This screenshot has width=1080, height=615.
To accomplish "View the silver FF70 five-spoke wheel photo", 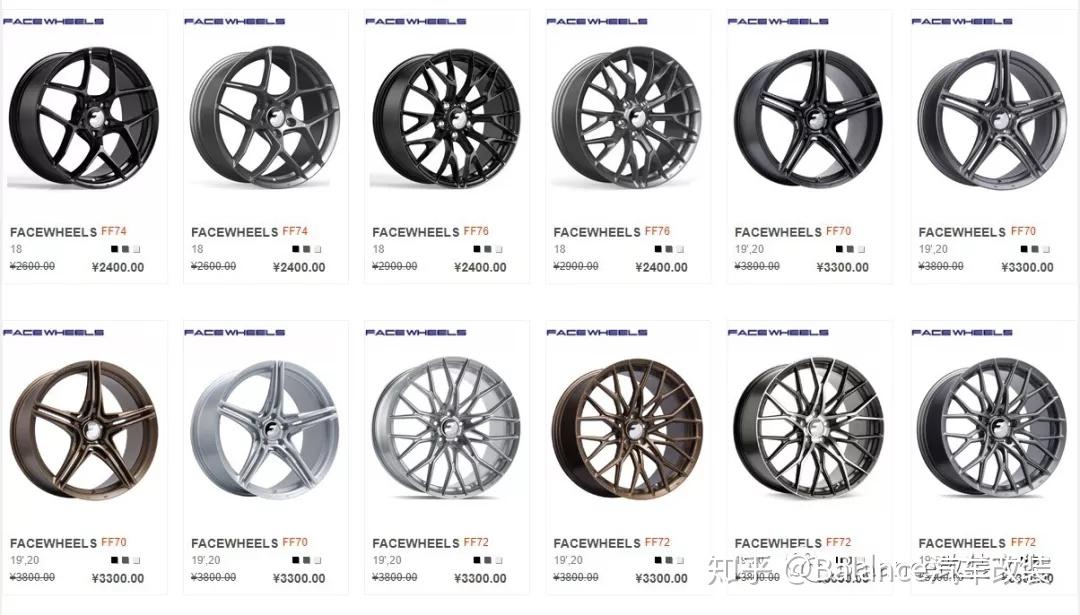I will point(265,429).
